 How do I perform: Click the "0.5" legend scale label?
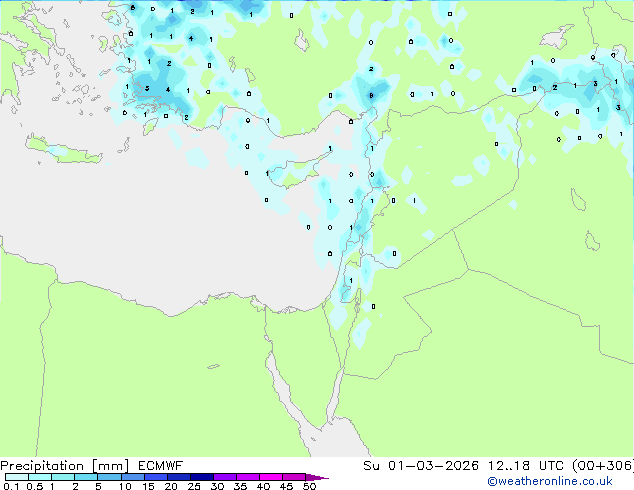point(35,486)
